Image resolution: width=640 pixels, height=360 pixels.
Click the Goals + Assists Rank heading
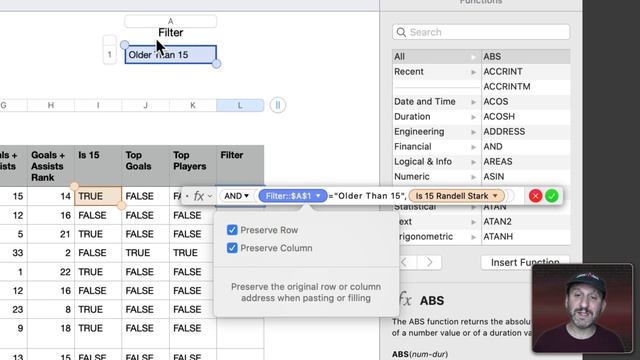coord(51,166)
